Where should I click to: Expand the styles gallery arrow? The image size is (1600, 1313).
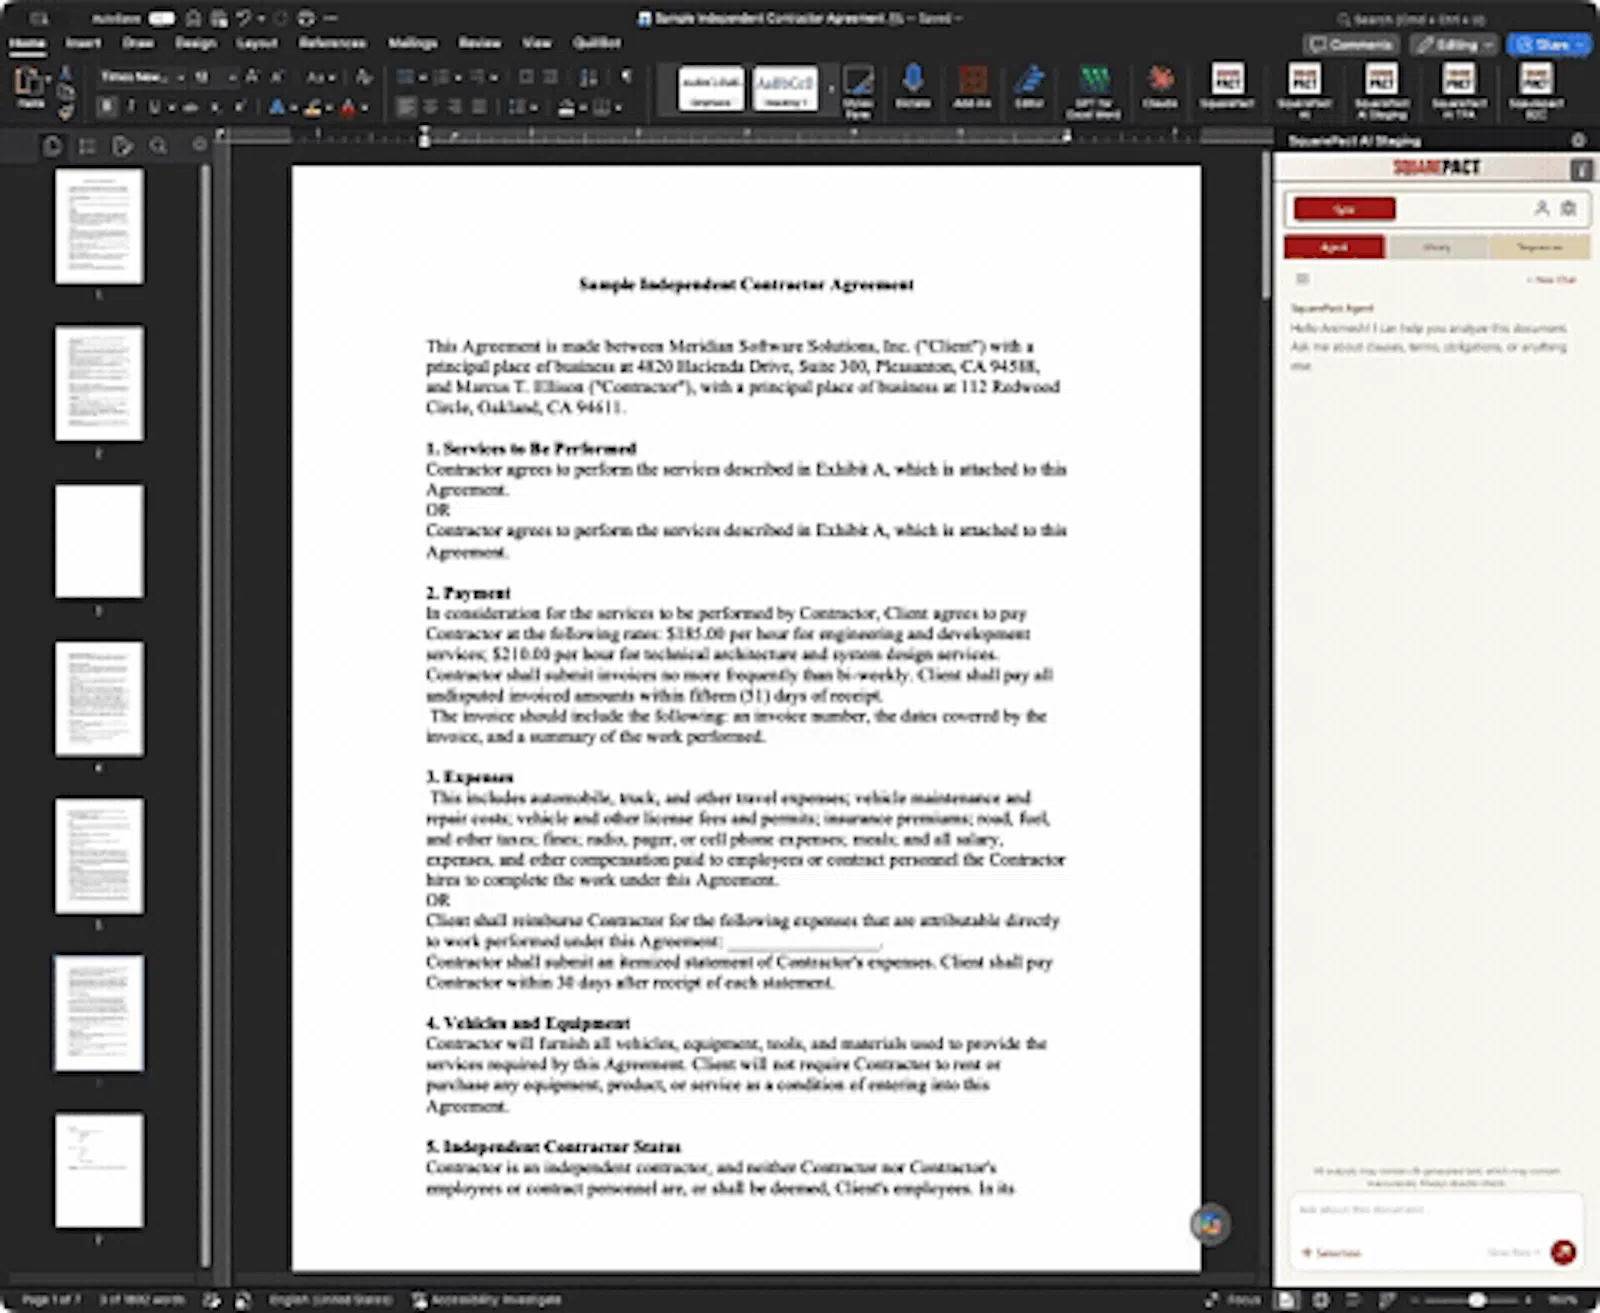830,89
